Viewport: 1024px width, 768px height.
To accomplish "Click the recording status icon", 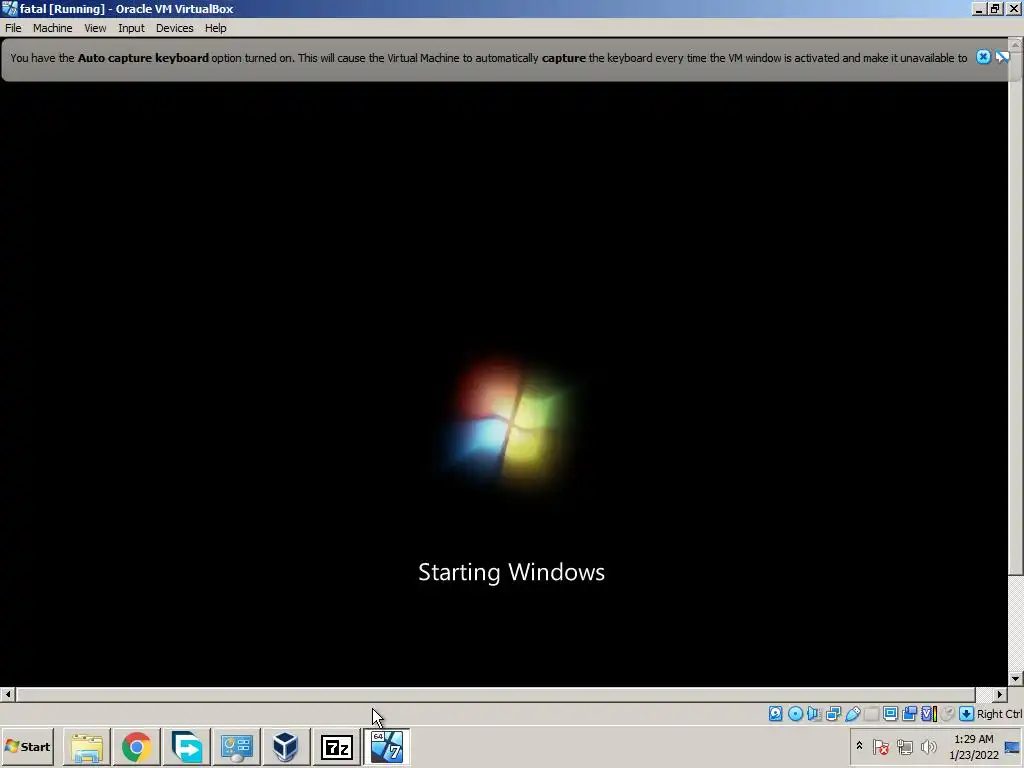I will pos(910,714).
